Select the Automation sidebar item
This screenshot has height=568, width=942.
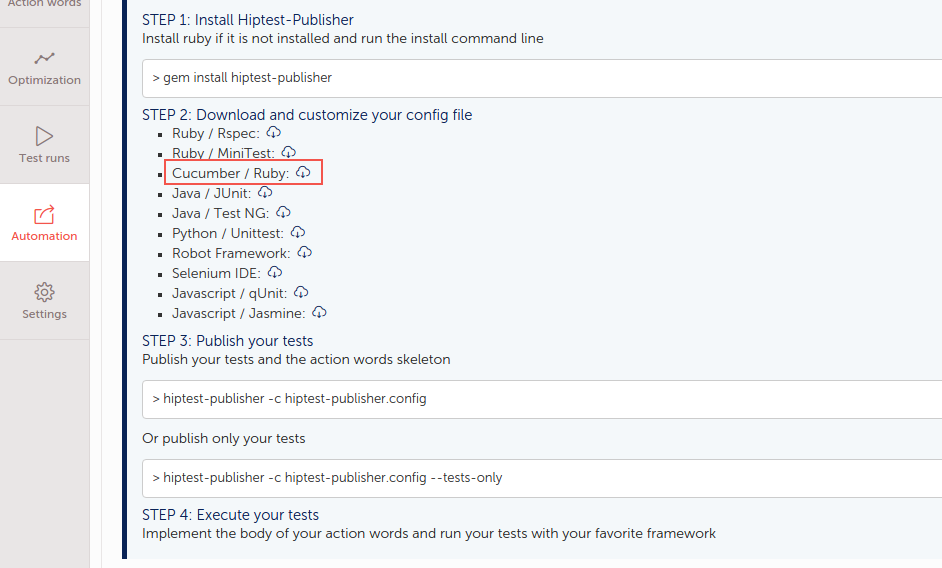tap(44, 222)
